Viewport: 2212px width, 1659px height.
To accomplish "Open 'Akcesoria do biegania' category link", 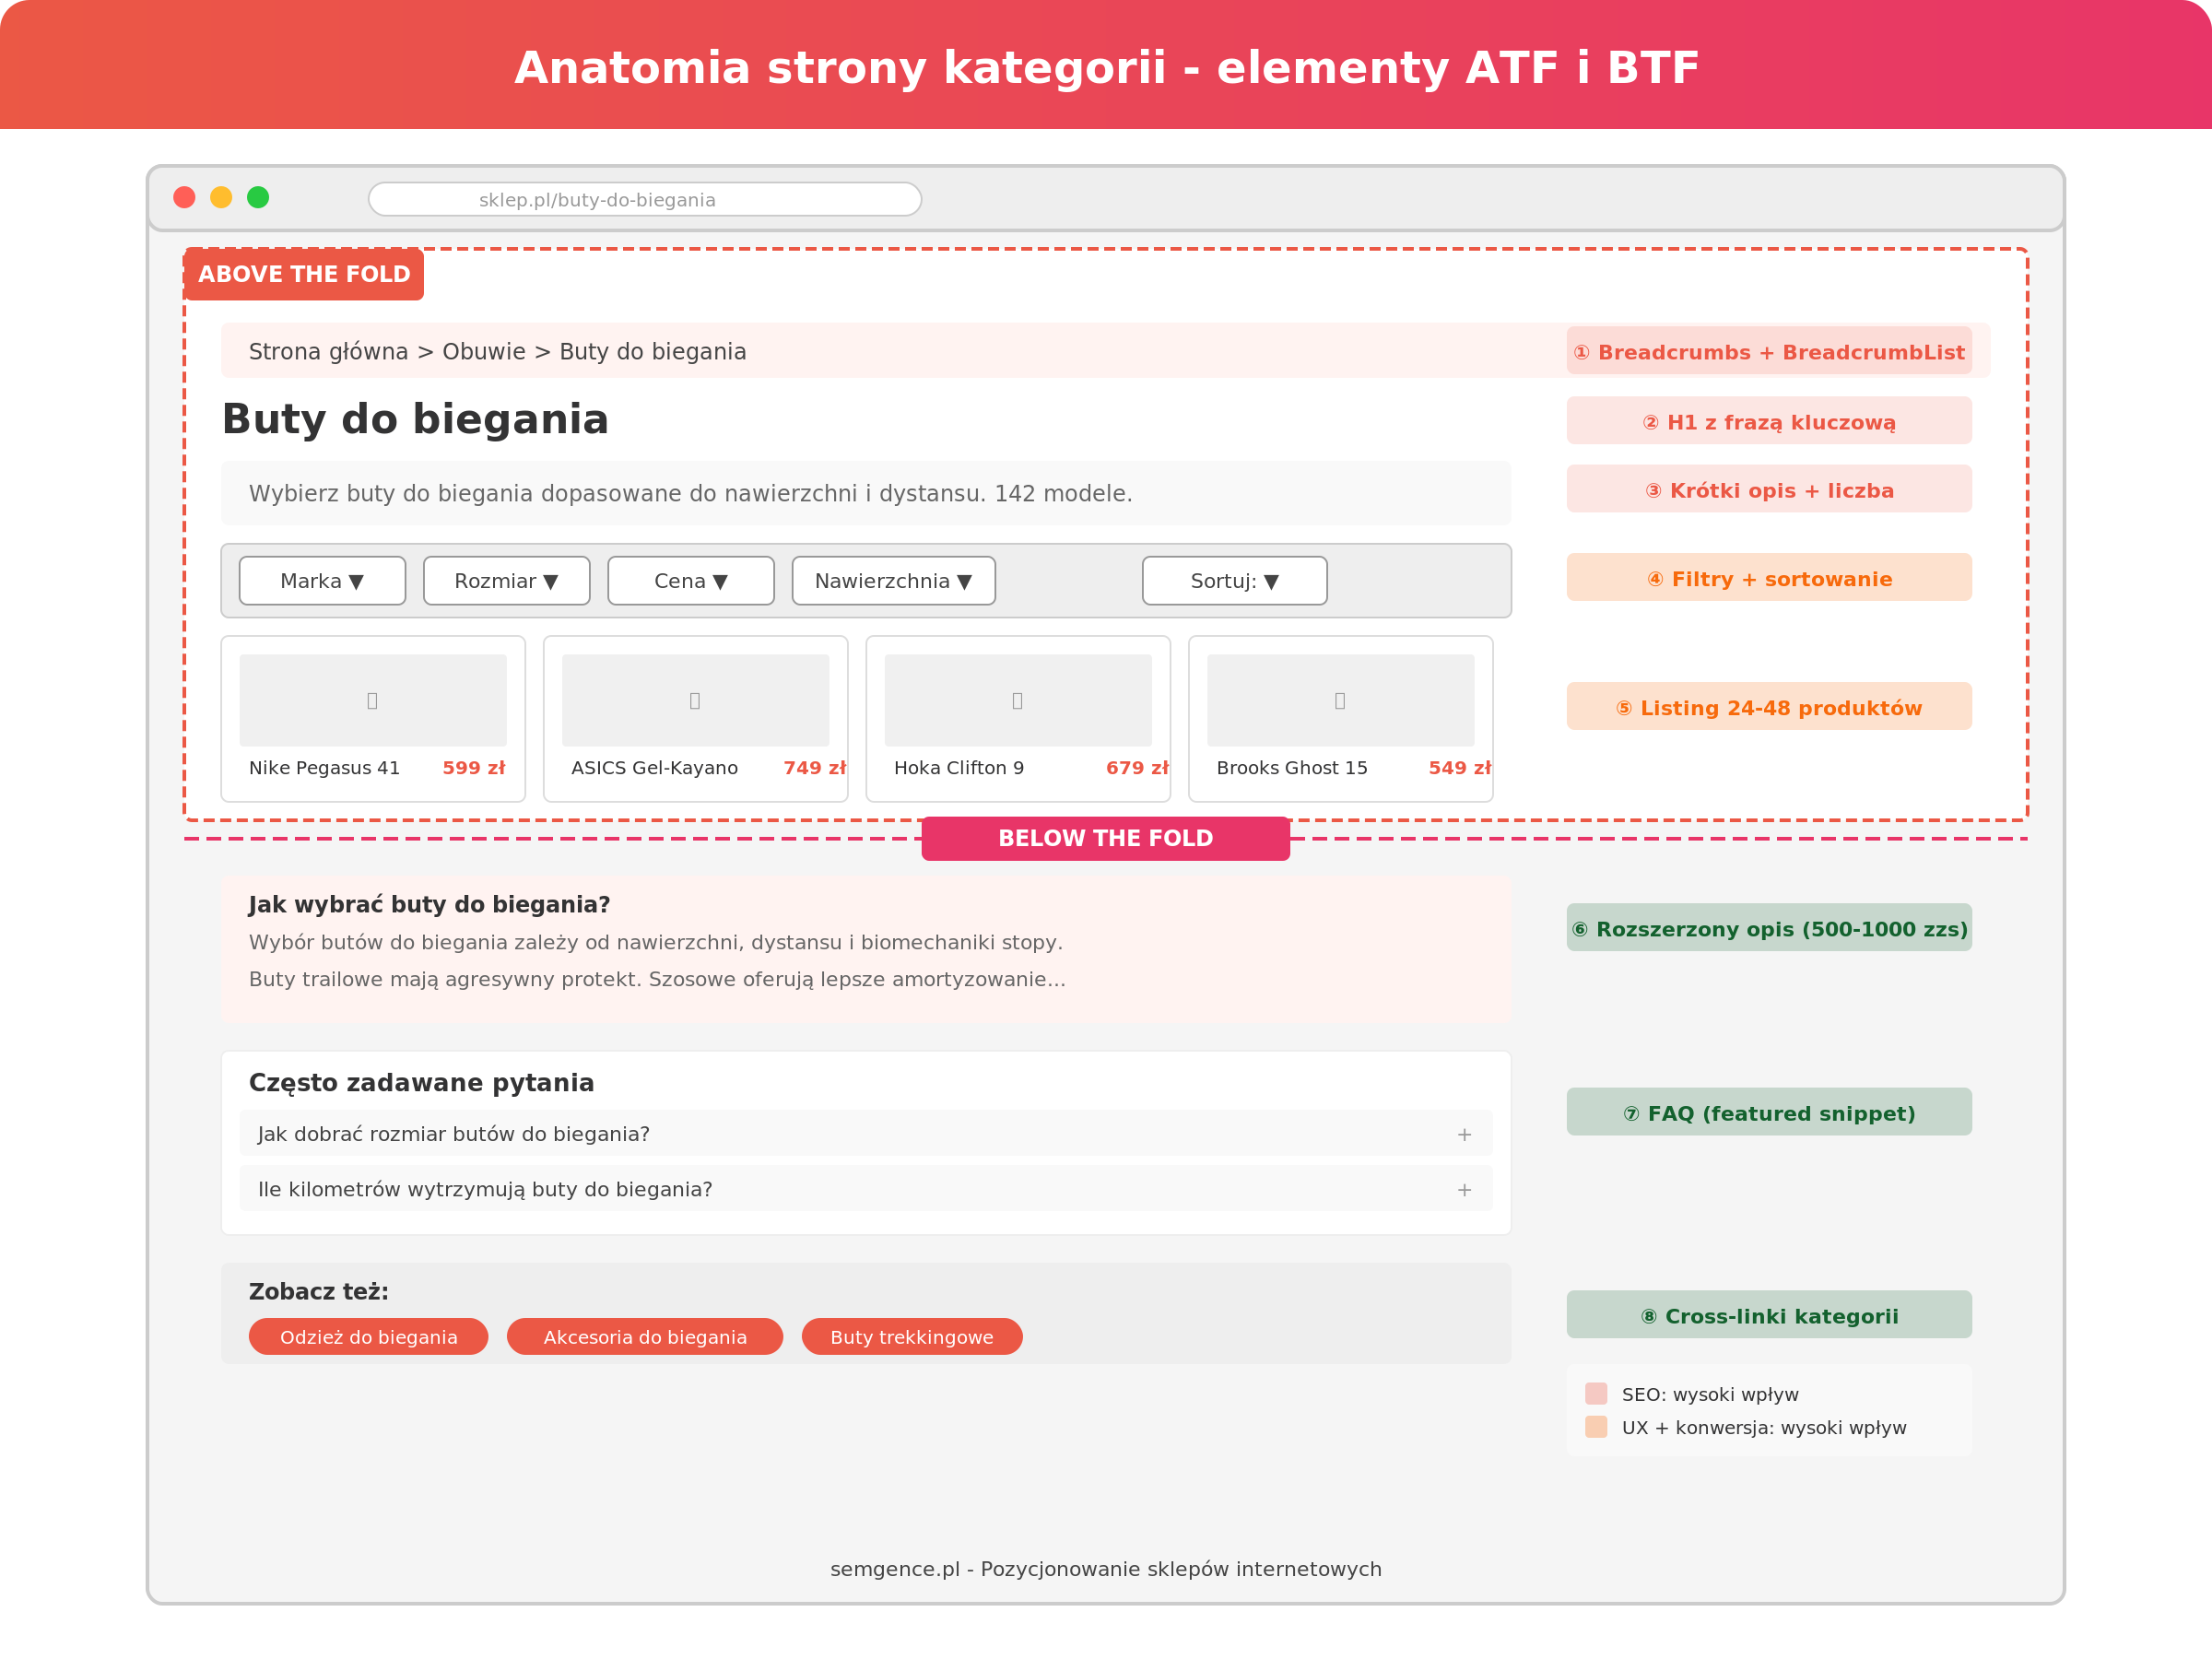I will 645,1337.
